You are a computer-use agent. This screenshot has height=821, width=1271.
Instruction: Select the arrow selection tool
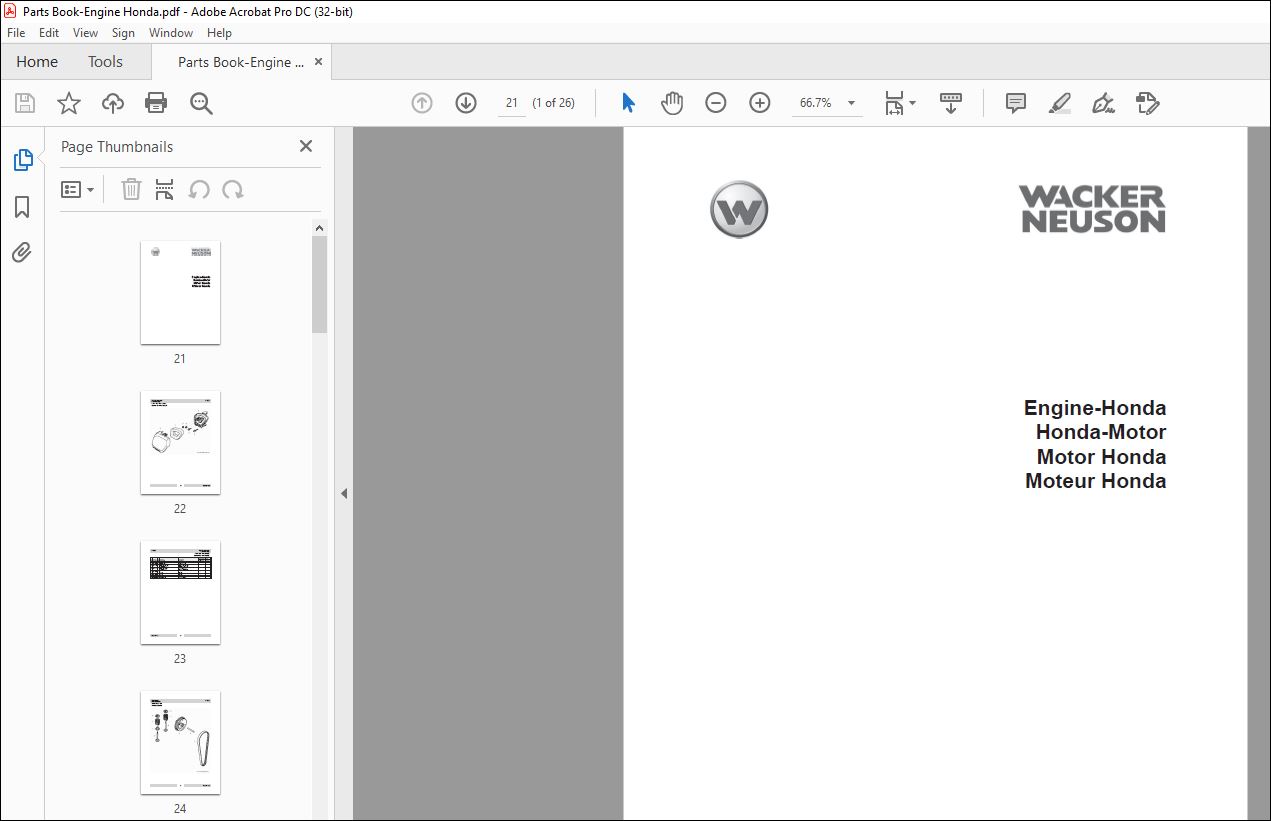pos(628,103)
